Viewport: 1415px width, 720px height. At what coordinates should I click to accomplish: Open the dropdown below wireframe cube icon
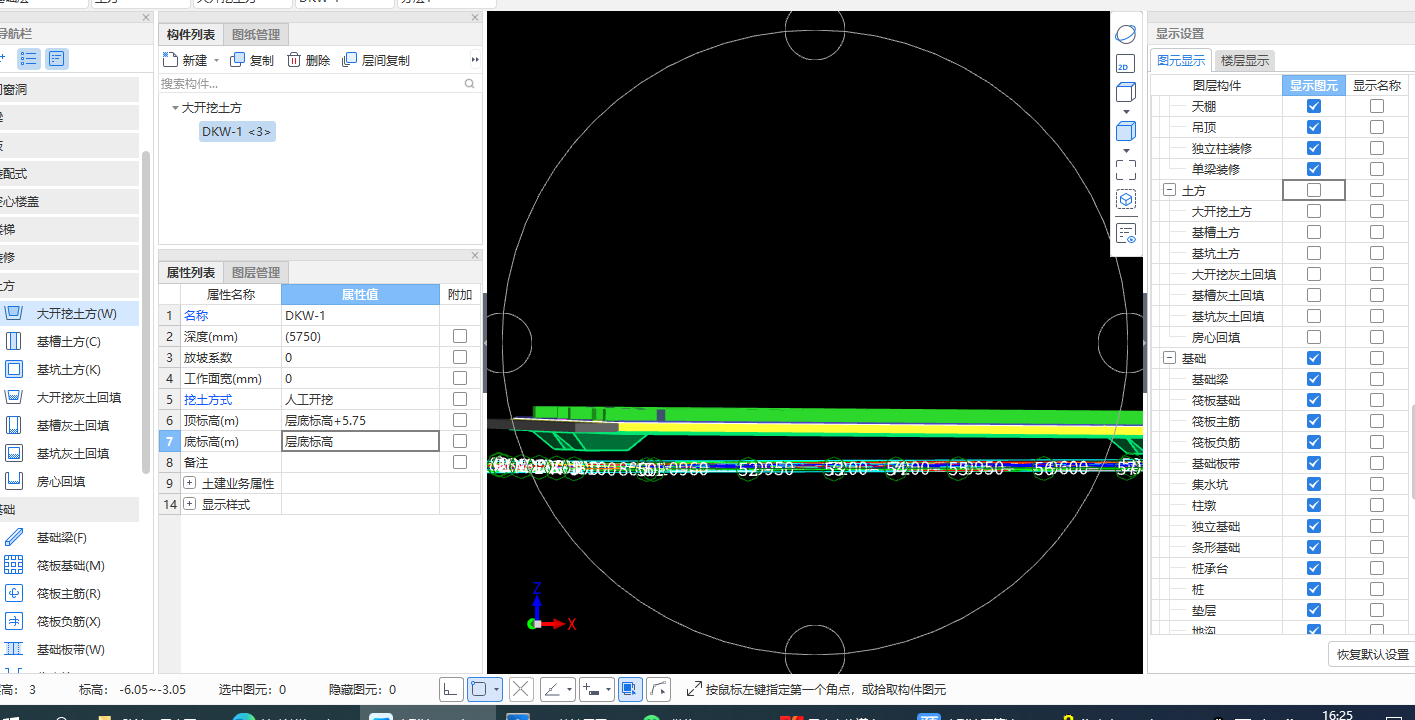tap(1126, 111)
